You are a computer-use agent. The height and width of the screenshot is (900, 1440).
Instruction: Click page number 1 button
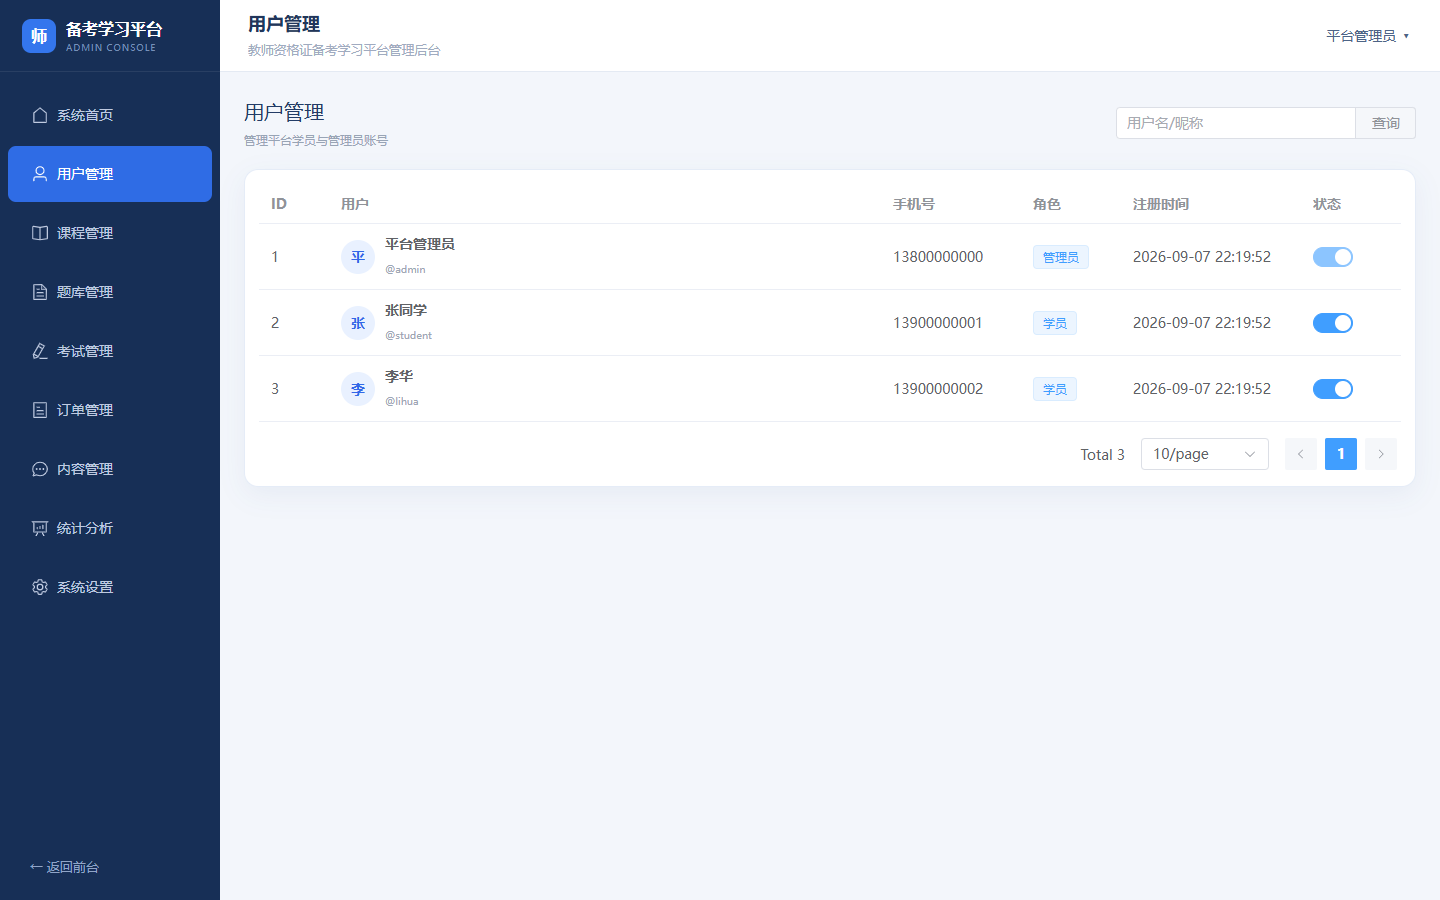coord(1341,454)
